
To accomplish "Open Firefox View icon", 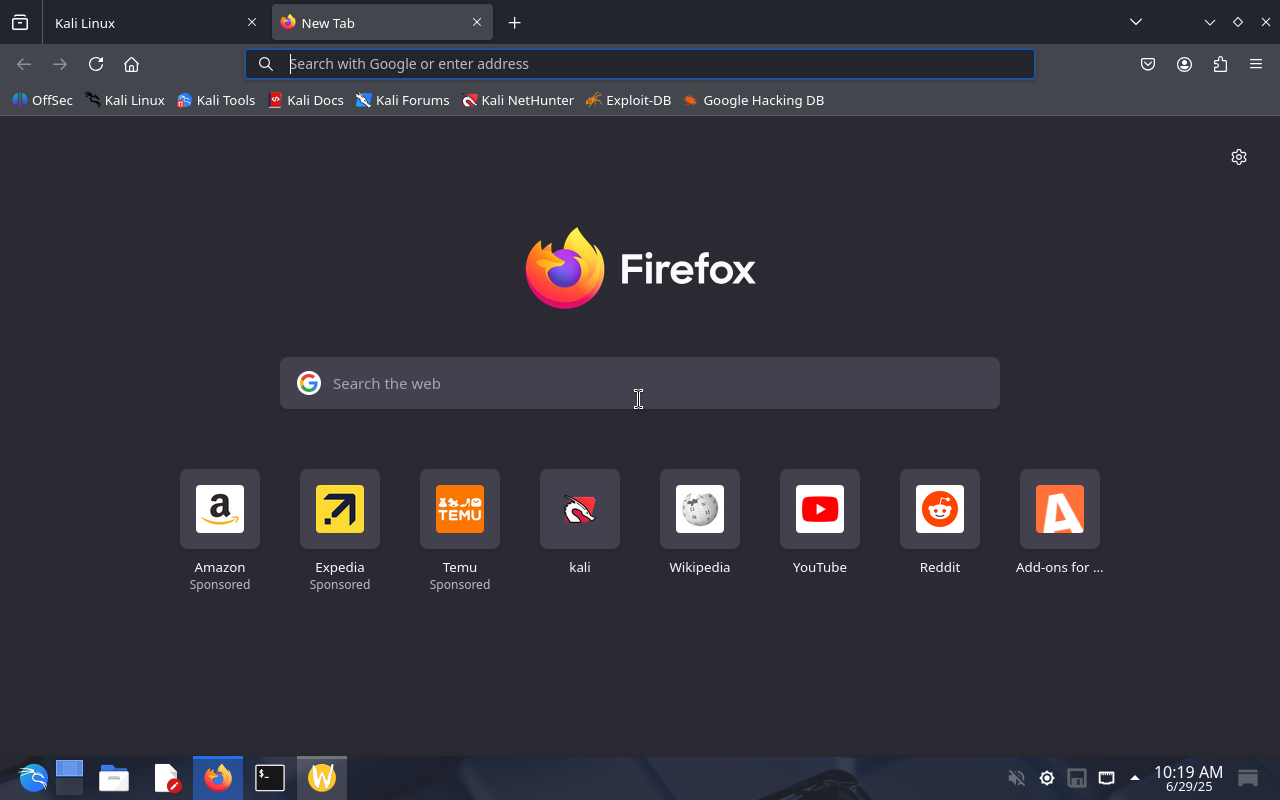I will pyautogui.click(x=20, y=22).
